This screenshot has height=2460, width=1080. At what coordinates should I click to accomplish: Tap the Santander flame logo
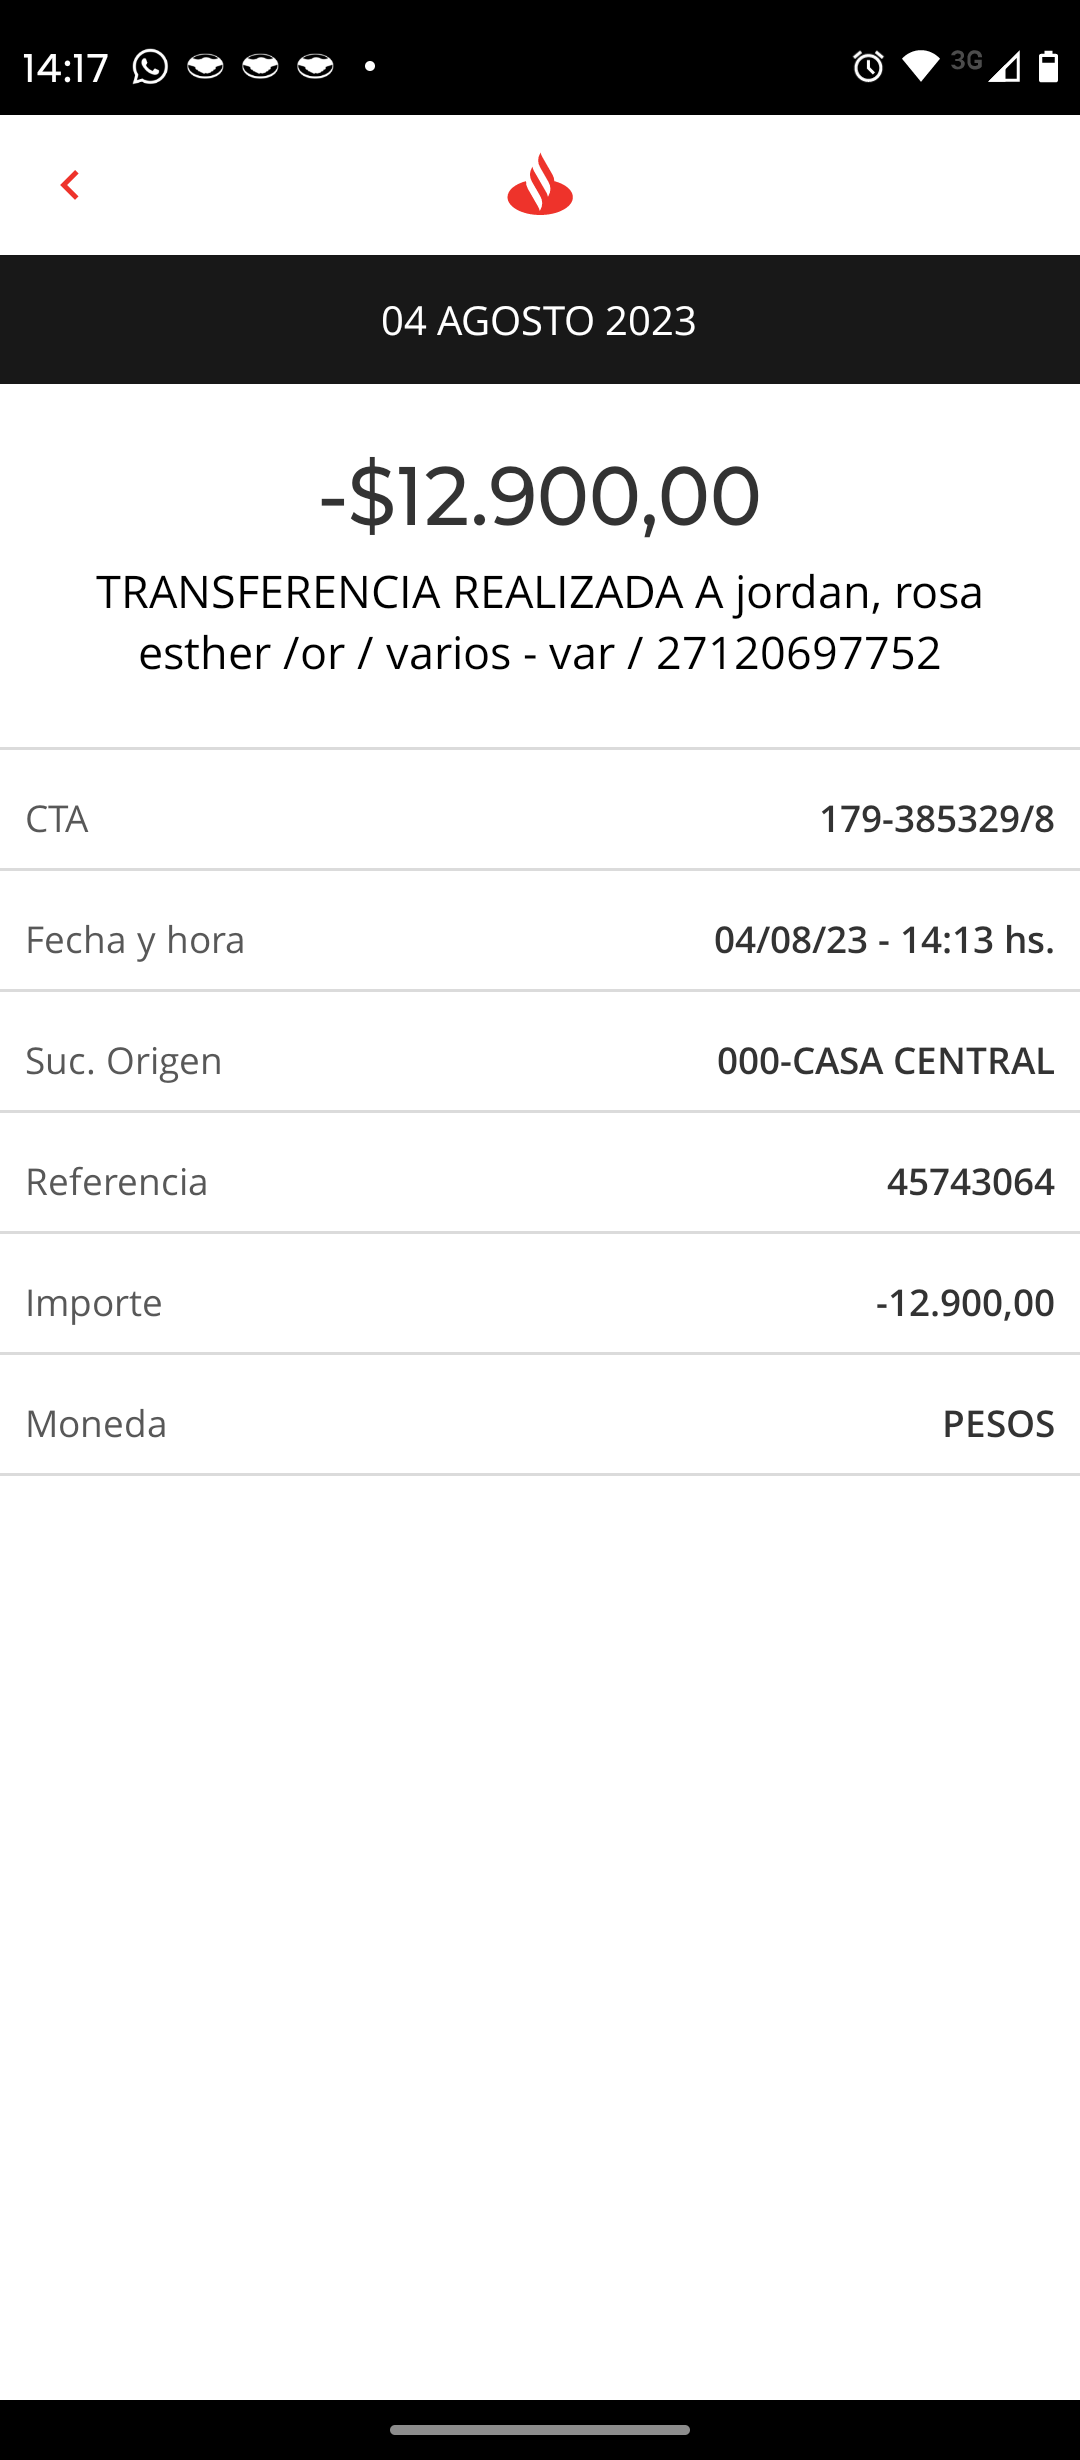click(540, 184)
